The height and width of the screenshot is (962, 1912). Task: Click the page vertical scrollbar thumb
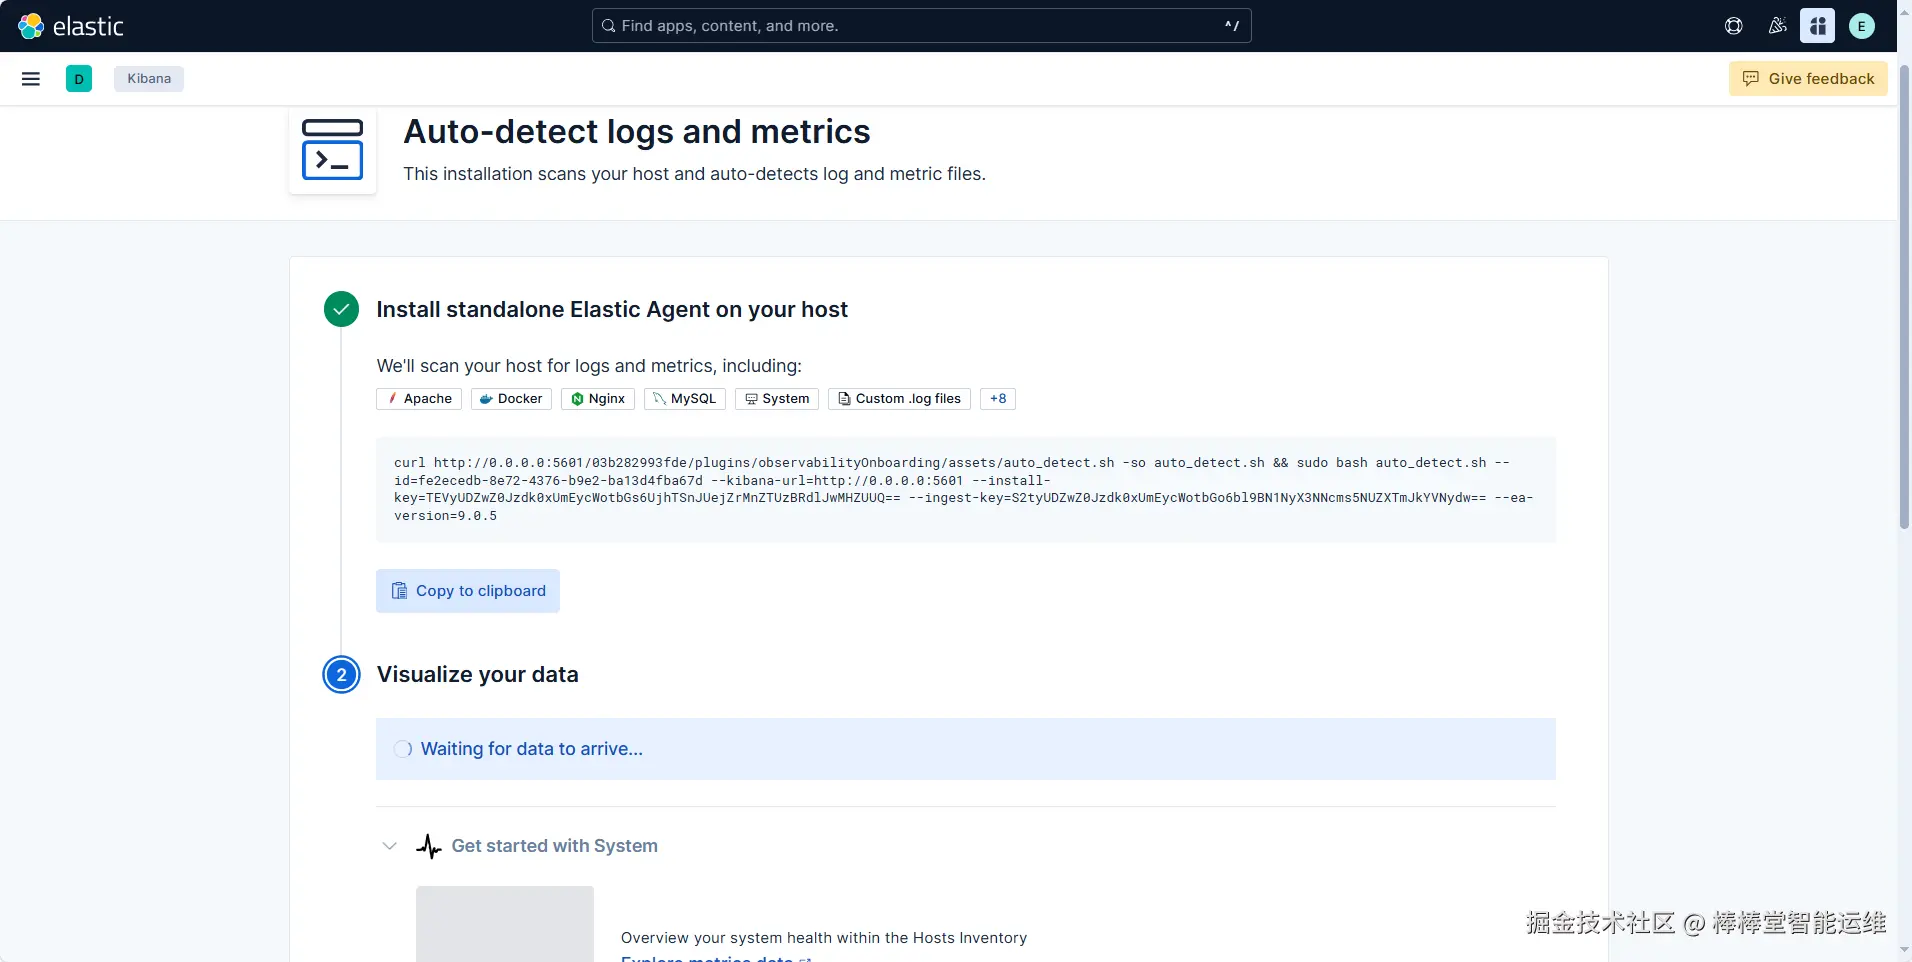pos(1904,300)
